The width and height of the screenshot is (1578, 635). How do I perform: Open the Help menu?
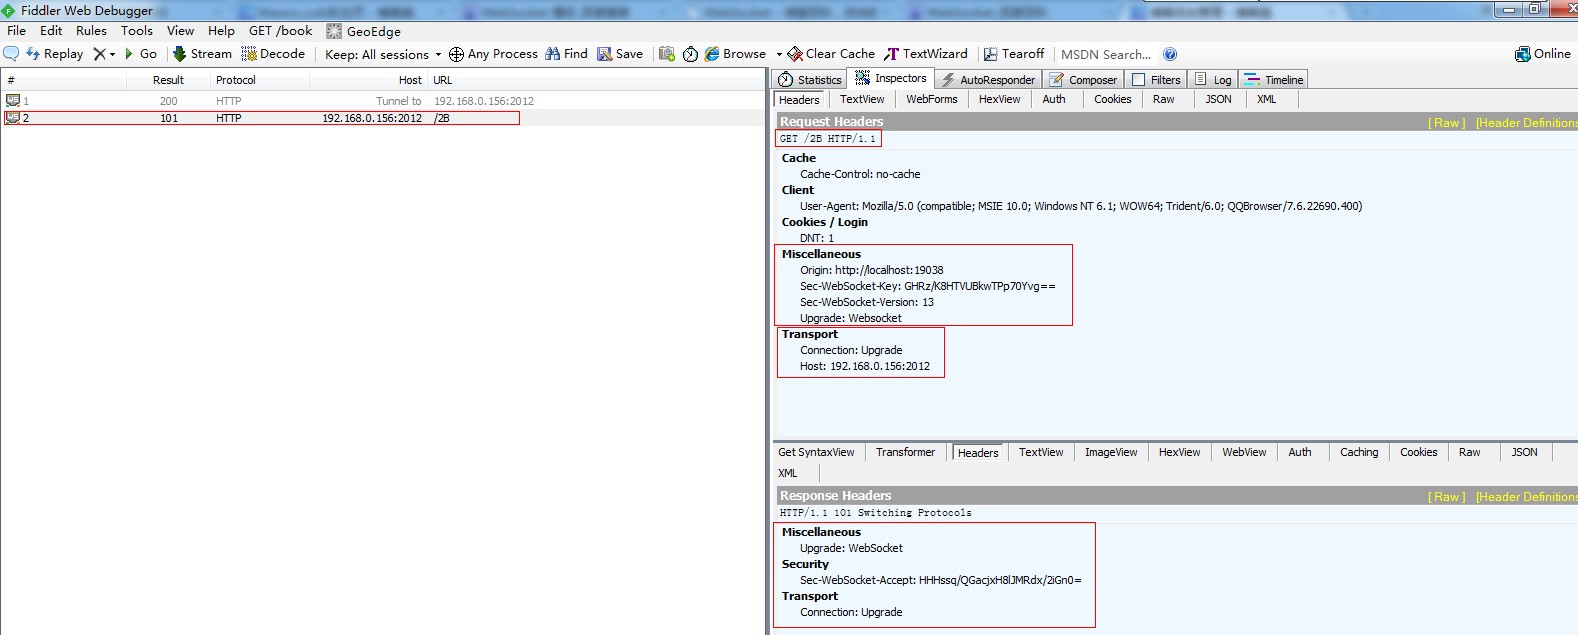[221, 31]
